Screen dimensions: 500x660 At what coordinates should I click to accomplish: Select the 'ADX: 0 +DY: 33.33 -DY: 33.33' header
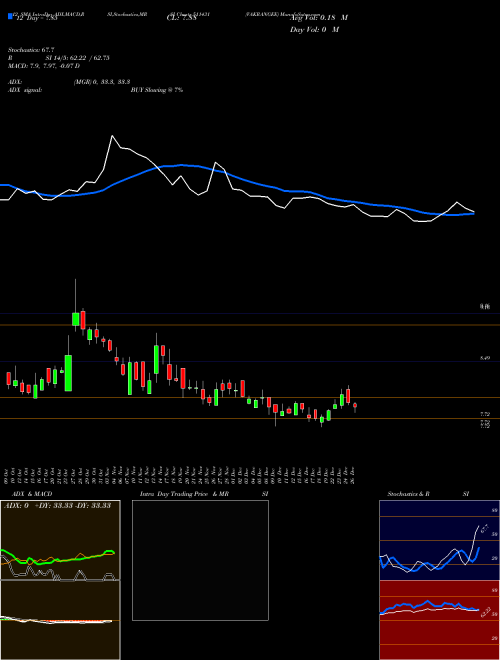click(57, 506)
